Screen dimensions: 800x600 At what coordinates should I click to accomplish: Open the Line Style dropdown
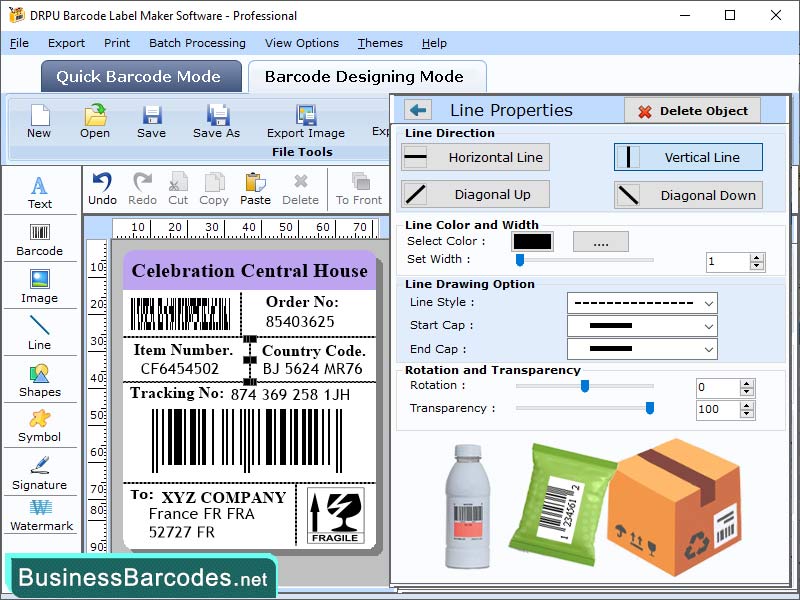[641, 302]
